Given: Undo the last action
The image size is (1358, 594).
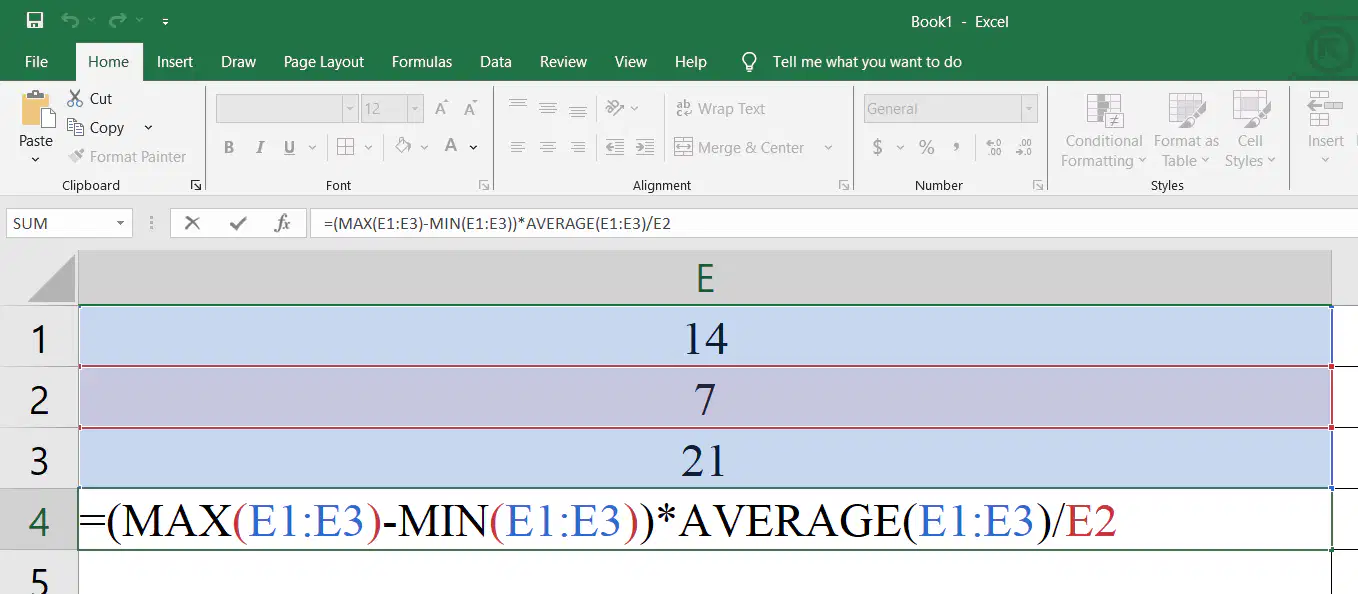Looking at the screenshot, I should (69, 21).
